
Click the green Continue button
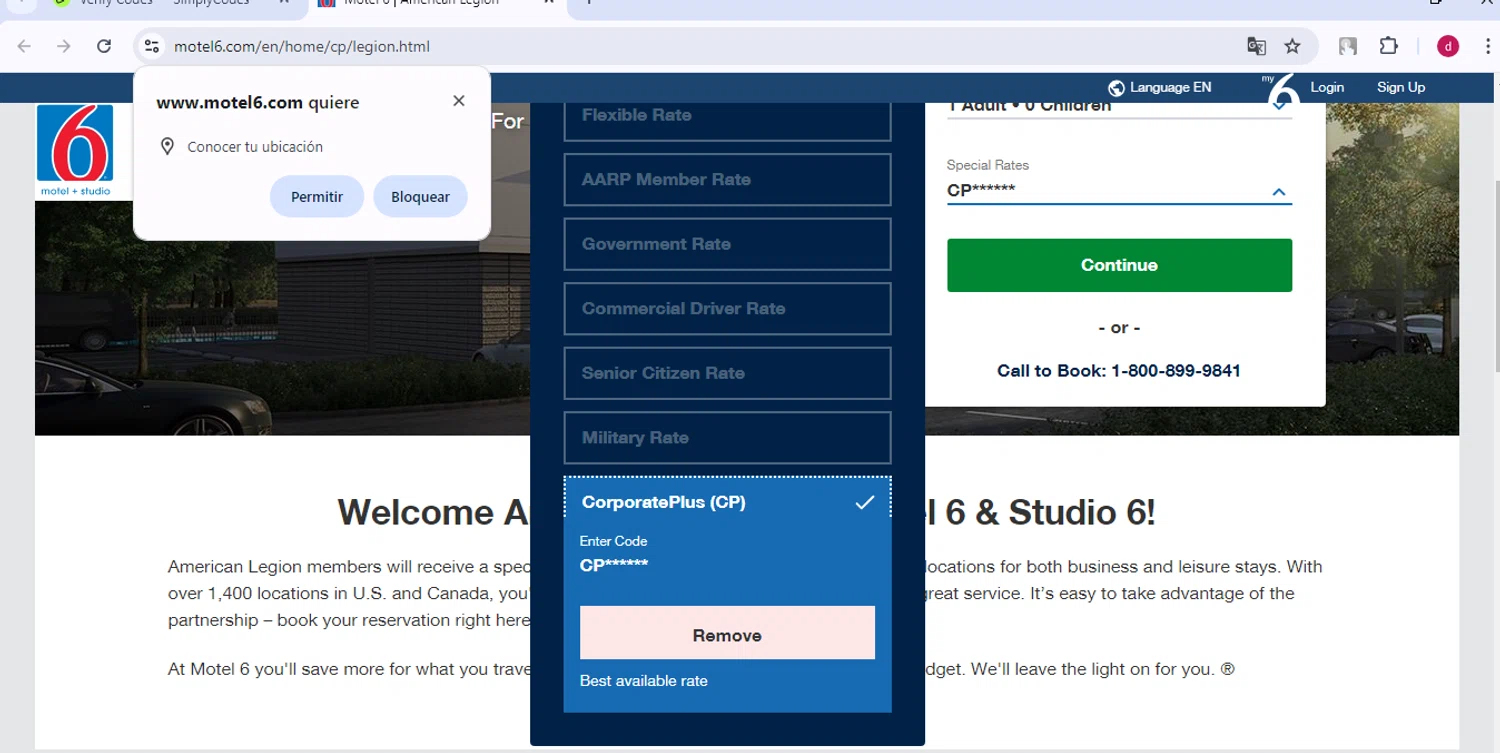(x=1119, y=265)
